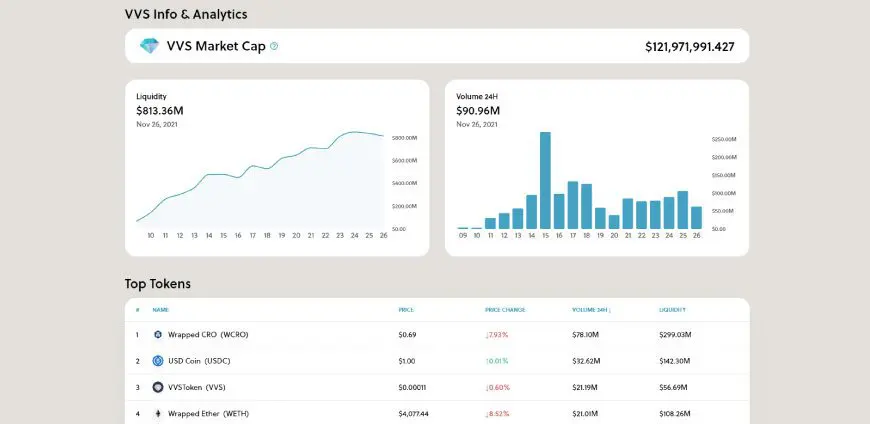This screenshot has height=424, width=870.
Task: Select the volume bar for day 20
Action: [614, 222]
